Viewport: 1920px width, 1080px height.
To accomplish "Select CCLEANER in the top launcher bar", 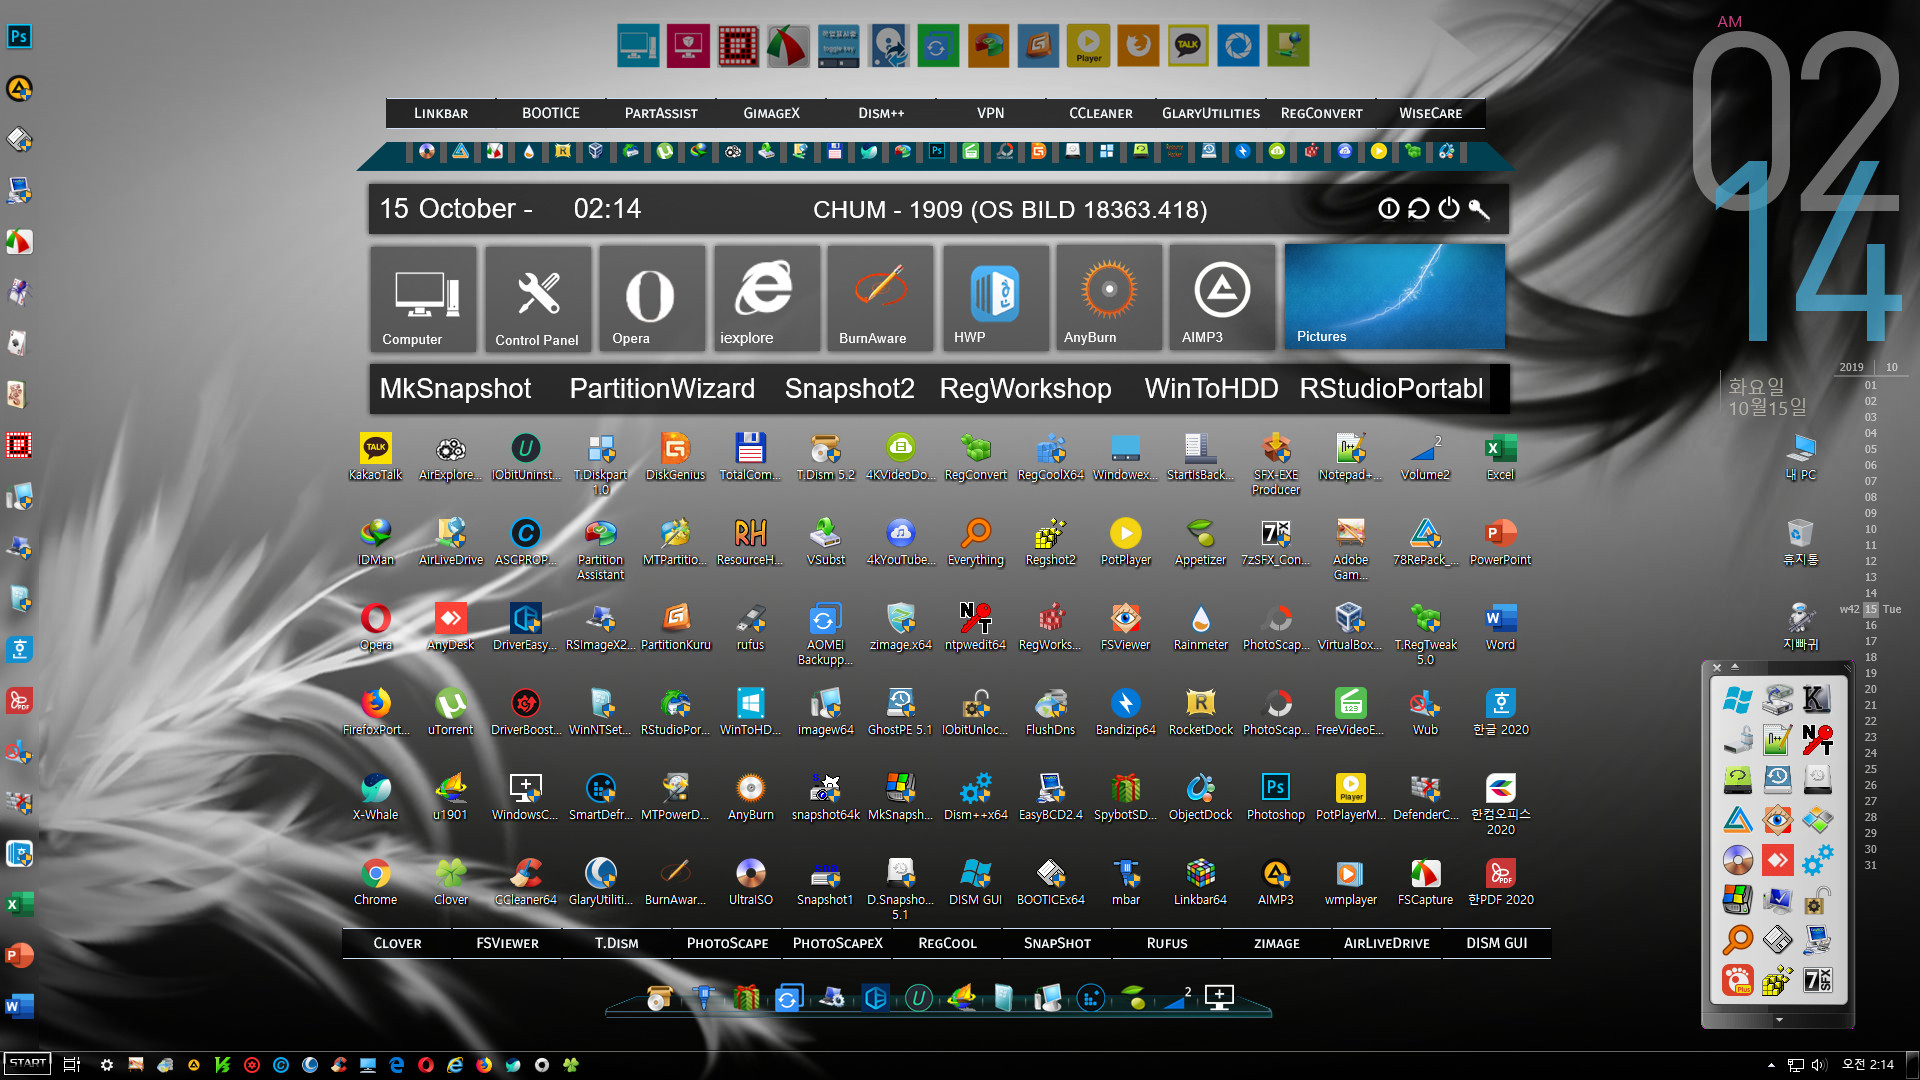I will pos(1101,113).
